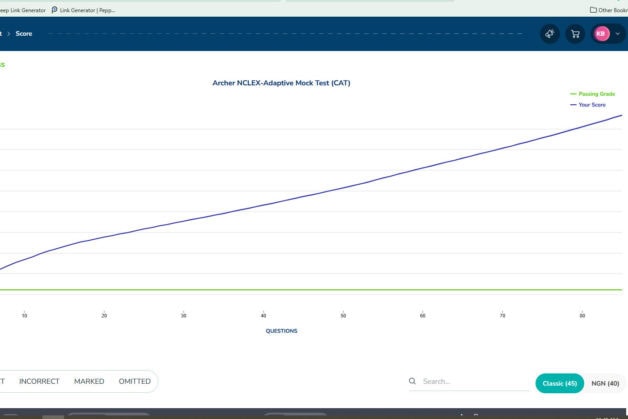Click the Score breadcrumb link
628x419 pixels.
coord(24,33)
